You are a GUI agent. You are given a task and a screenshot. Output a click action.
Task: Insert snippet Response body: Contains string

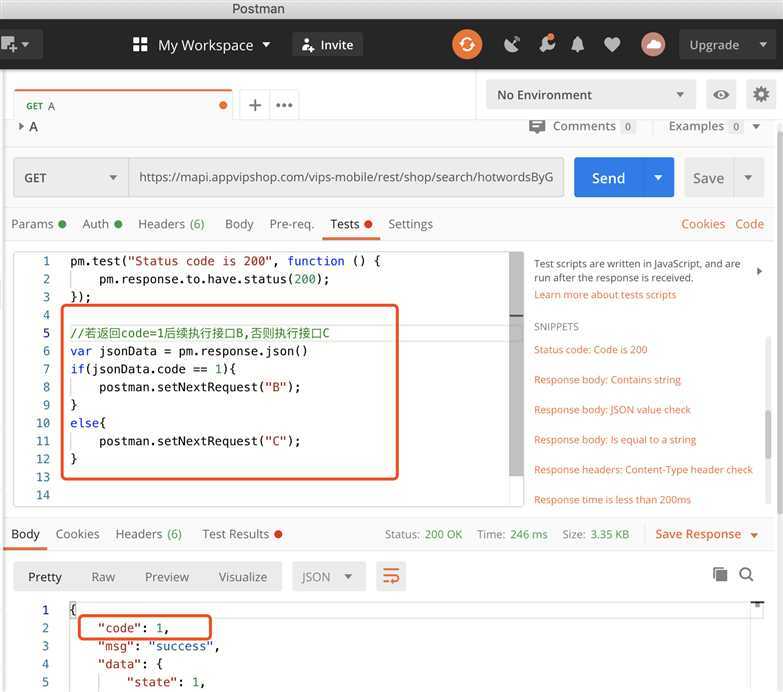tap(607, 379)
